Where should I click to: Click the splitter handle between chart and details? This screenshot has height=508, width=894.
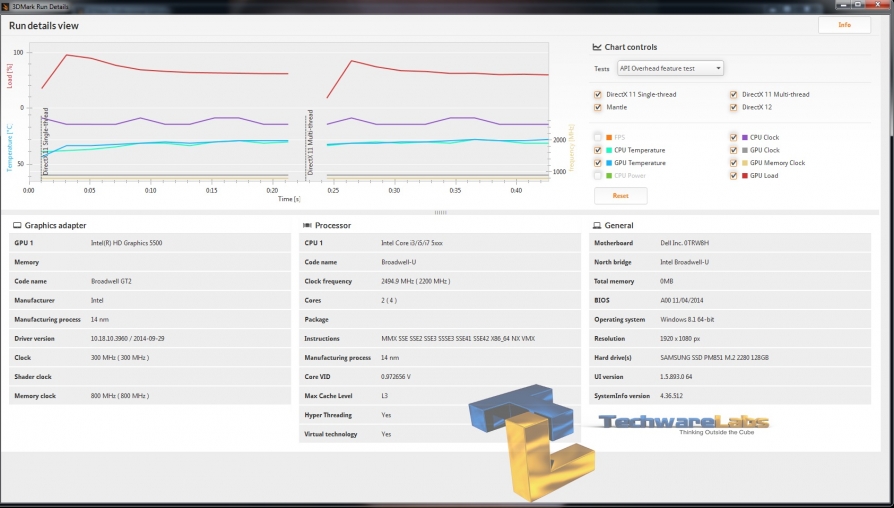440,212
